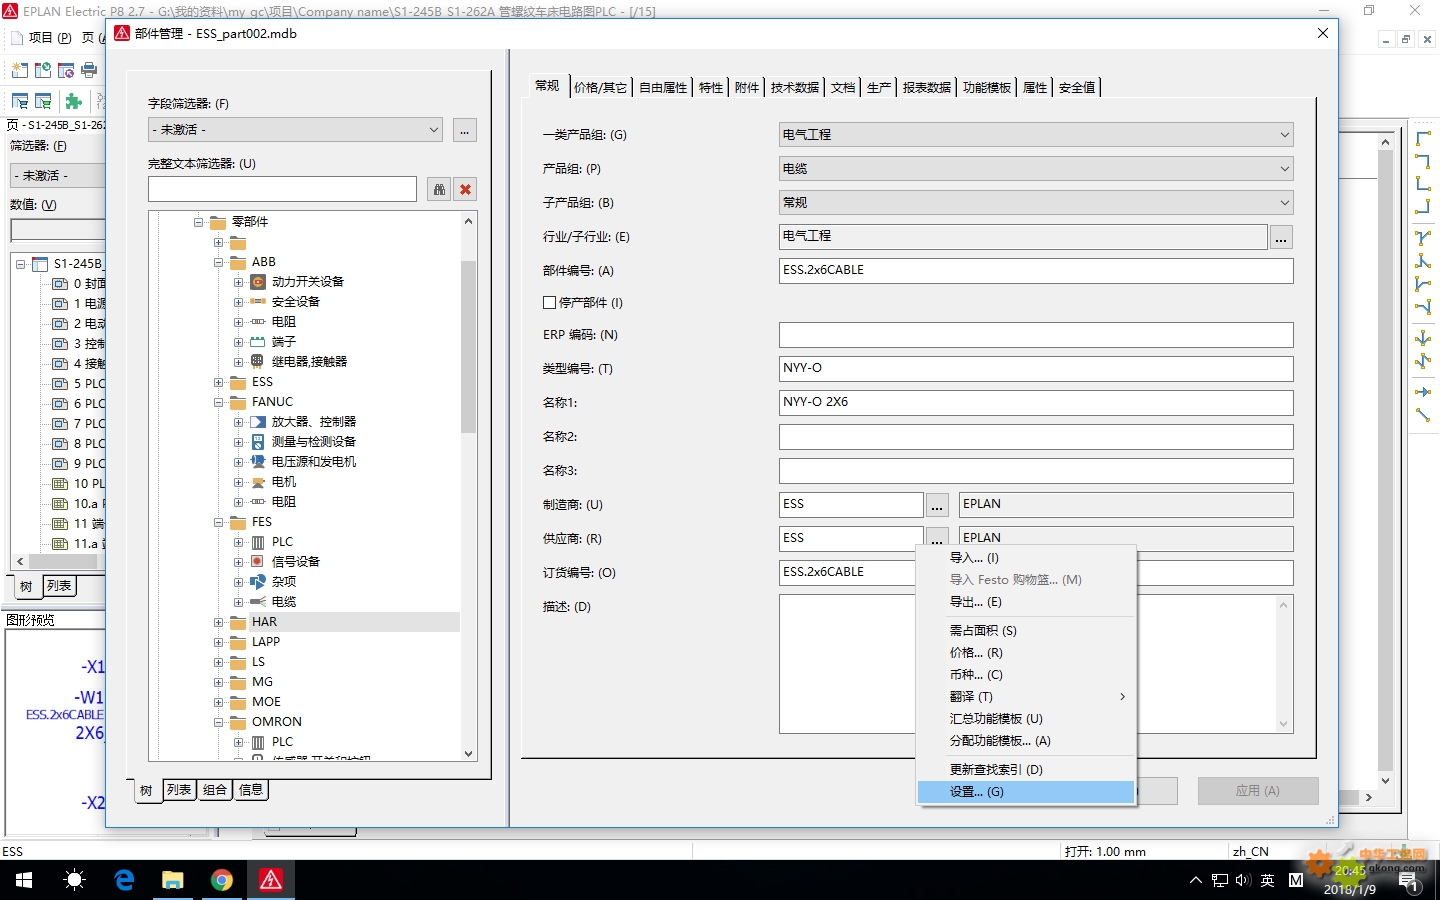Image resolution: width=1440 pixels, height=900 pixels.
Task: Click the 名称1 field containing NYY-O 2X6
Action: tap(1036, 403)
